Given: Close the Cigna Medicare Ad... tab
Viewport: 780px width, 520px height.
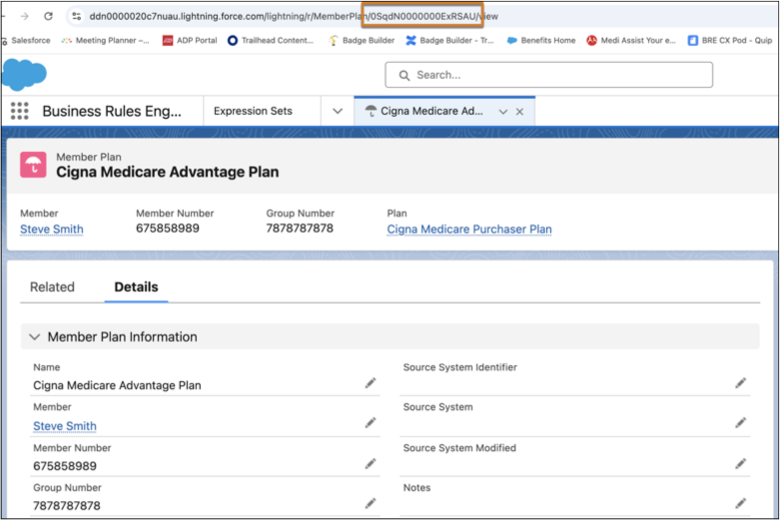Looking at the screenshot, I should click(x=519, y=111).
